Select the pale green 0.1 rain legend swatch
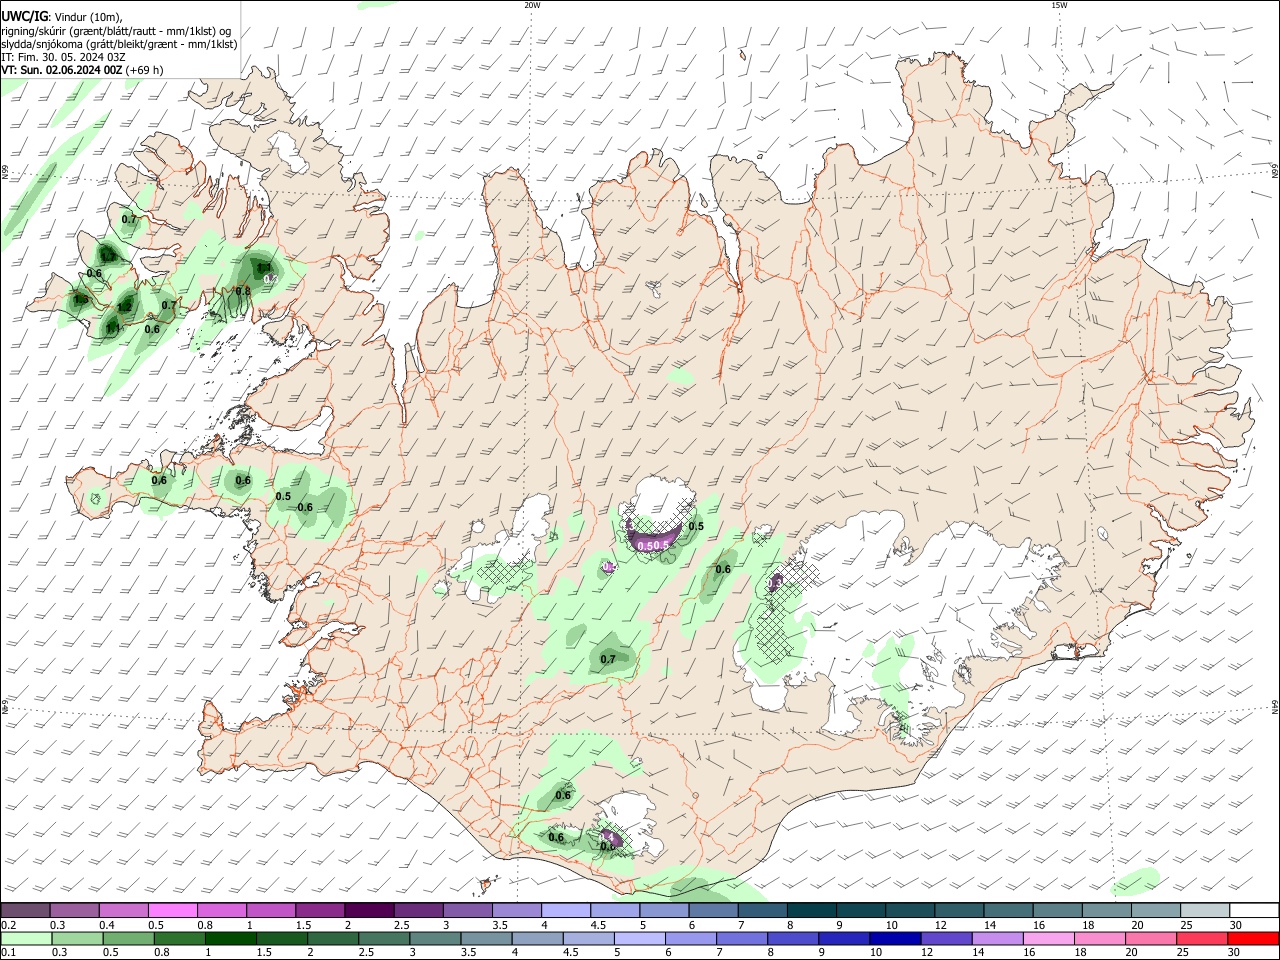 point(26,938)
